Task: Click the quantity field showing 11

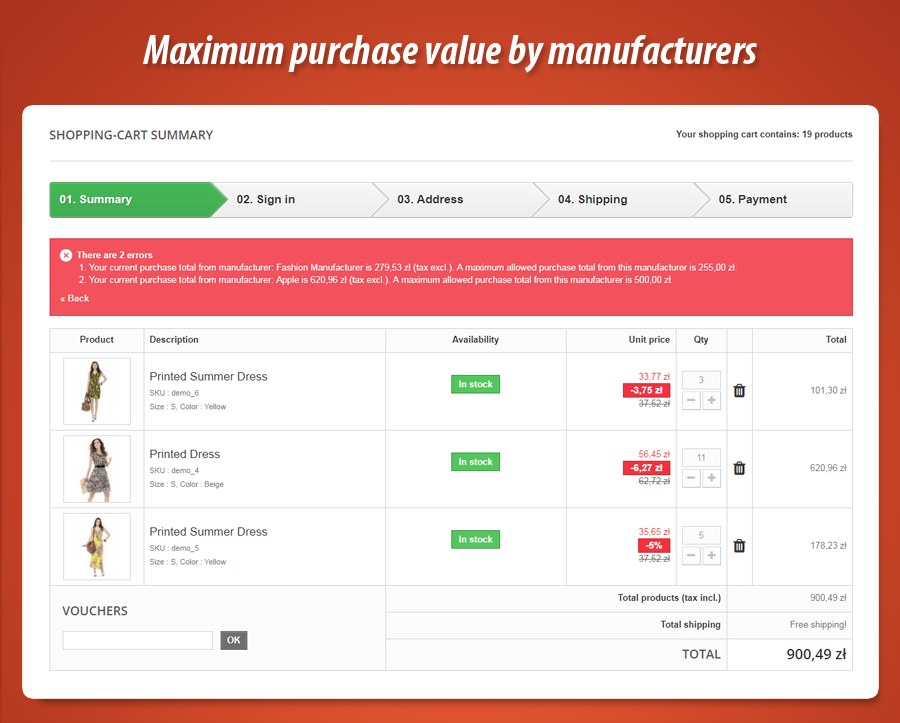Action: [x=701, y=457]
